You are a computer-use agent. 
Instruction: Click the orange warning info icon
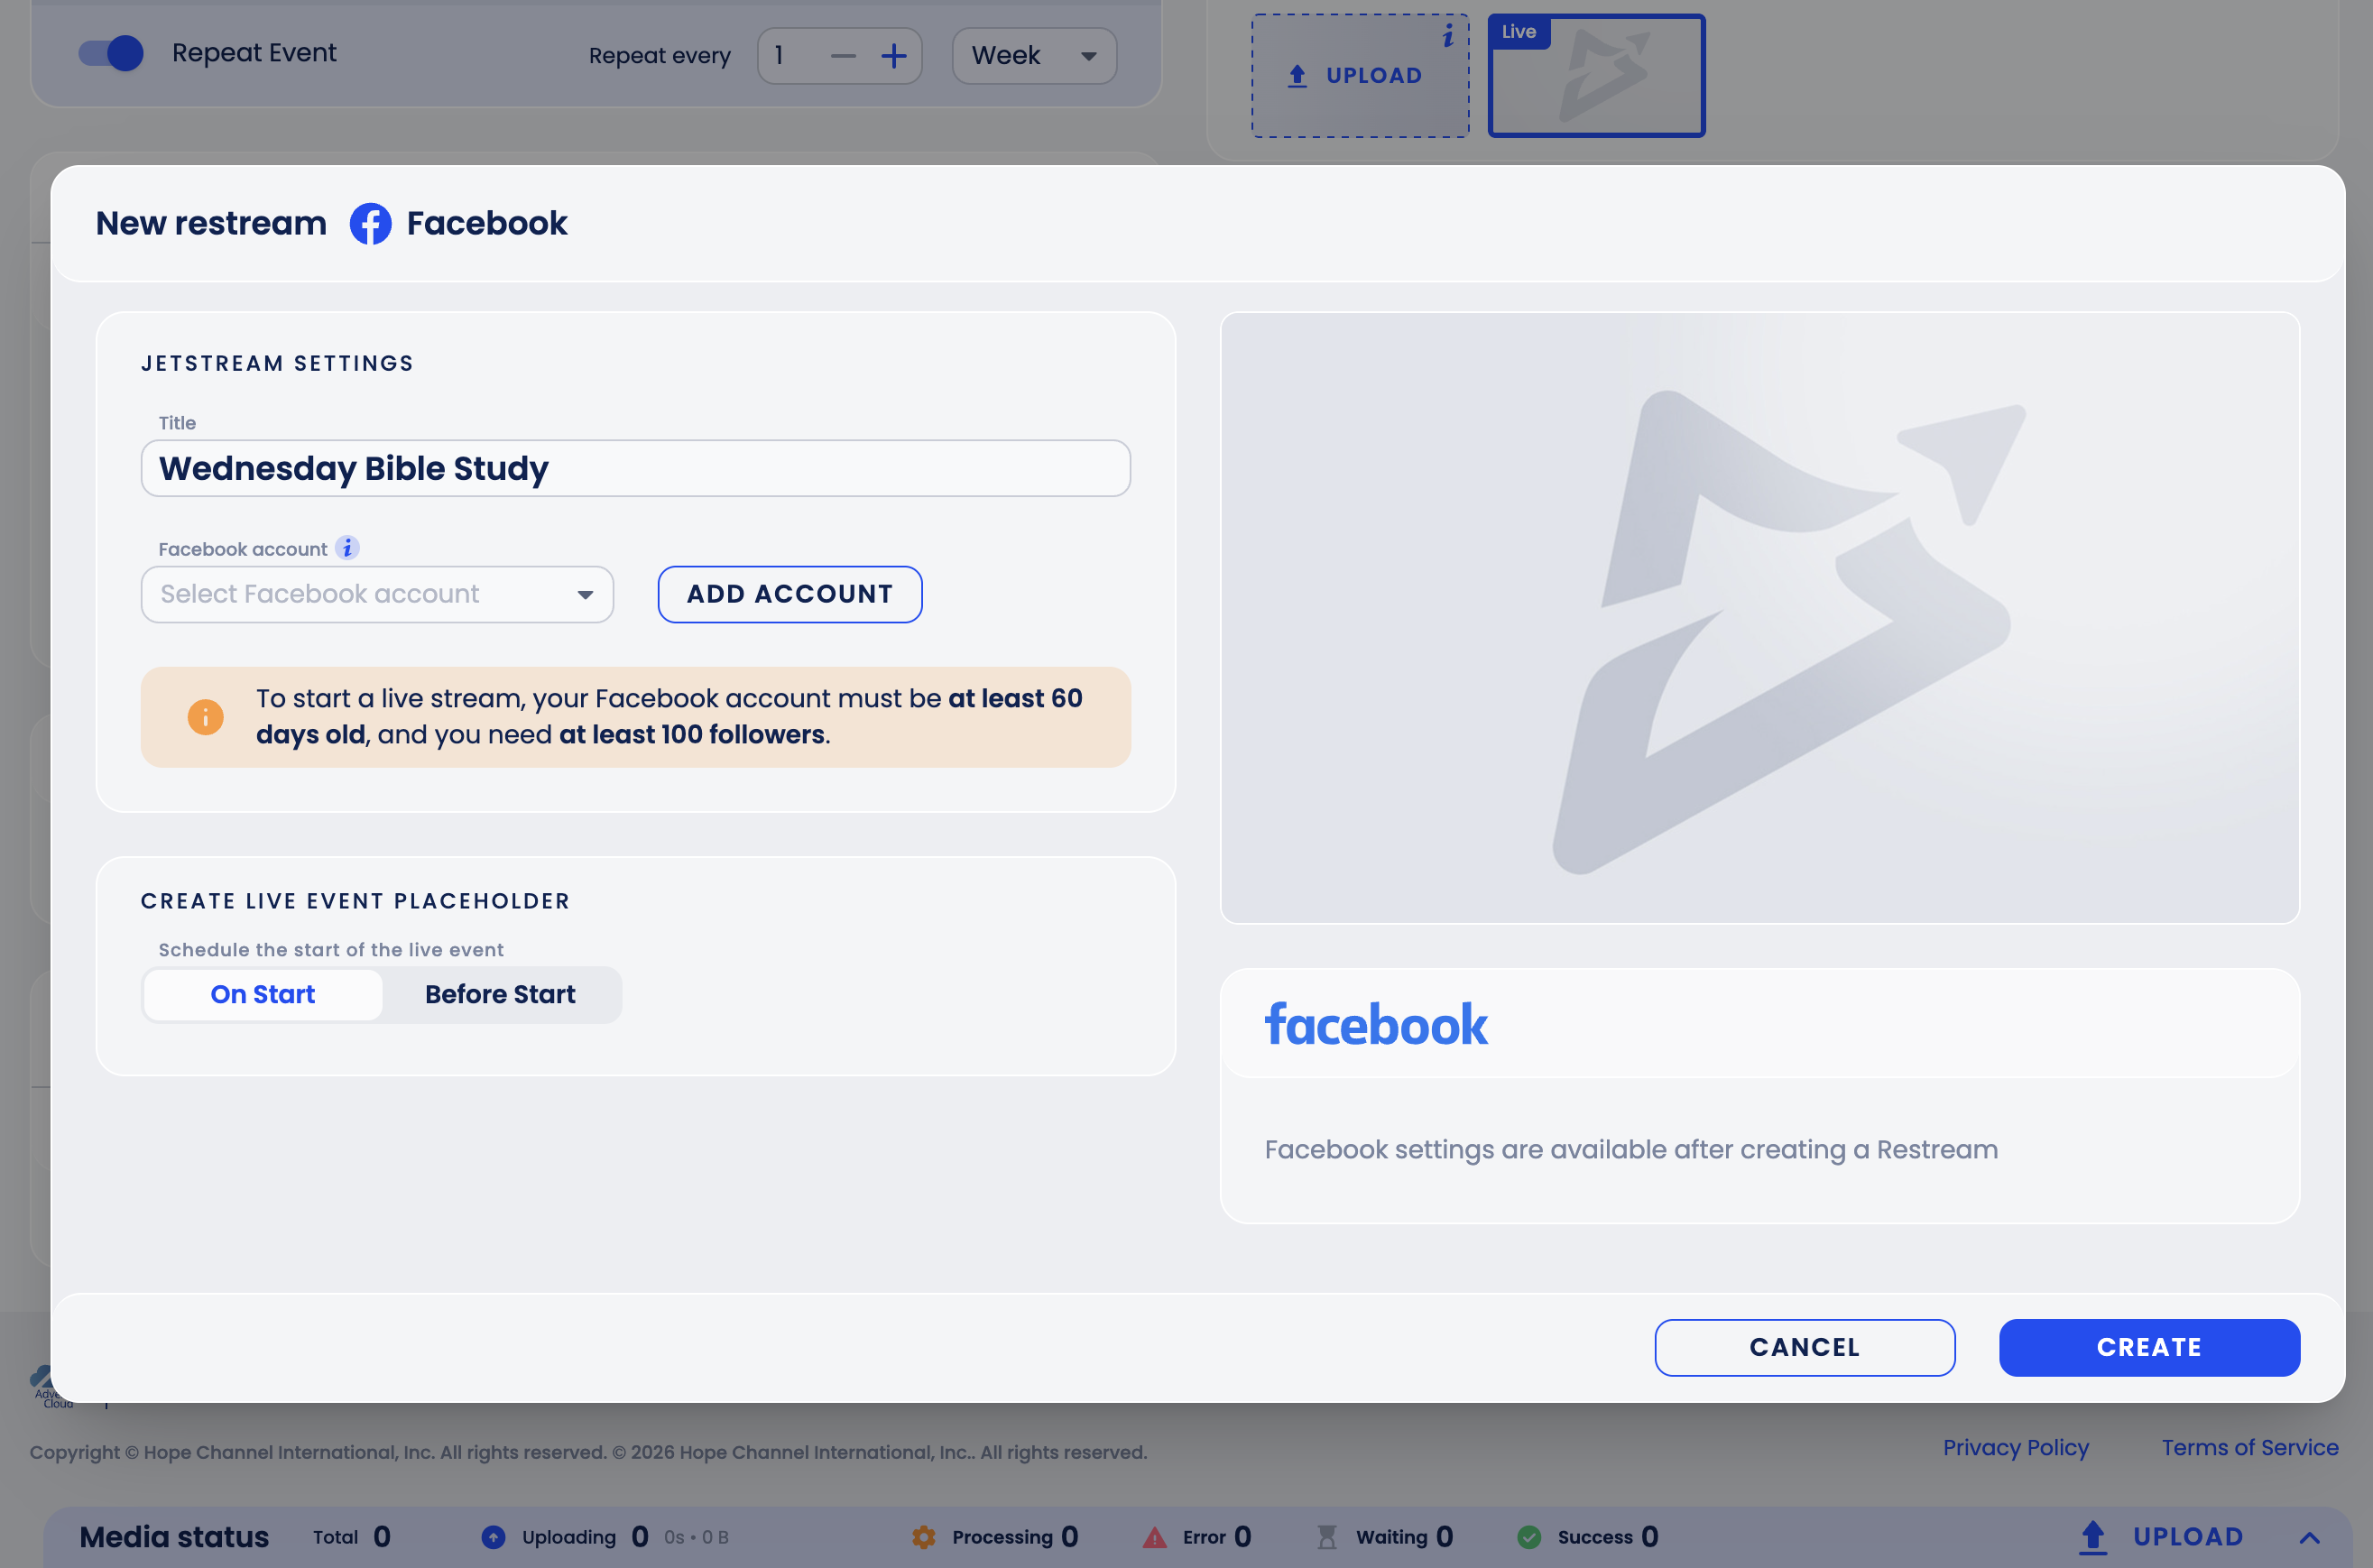click(205, 717)
